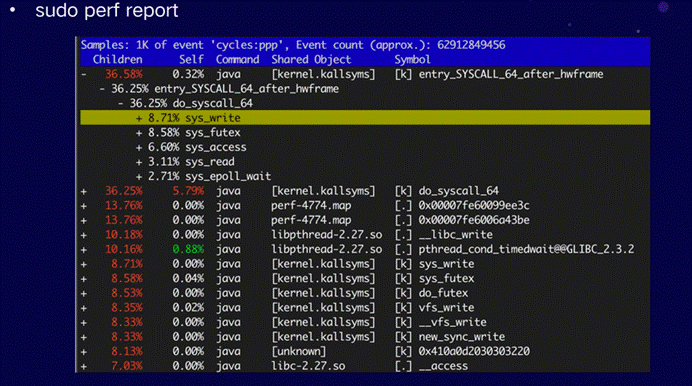Select the new_sync_write kernel row

pos(365,337)
